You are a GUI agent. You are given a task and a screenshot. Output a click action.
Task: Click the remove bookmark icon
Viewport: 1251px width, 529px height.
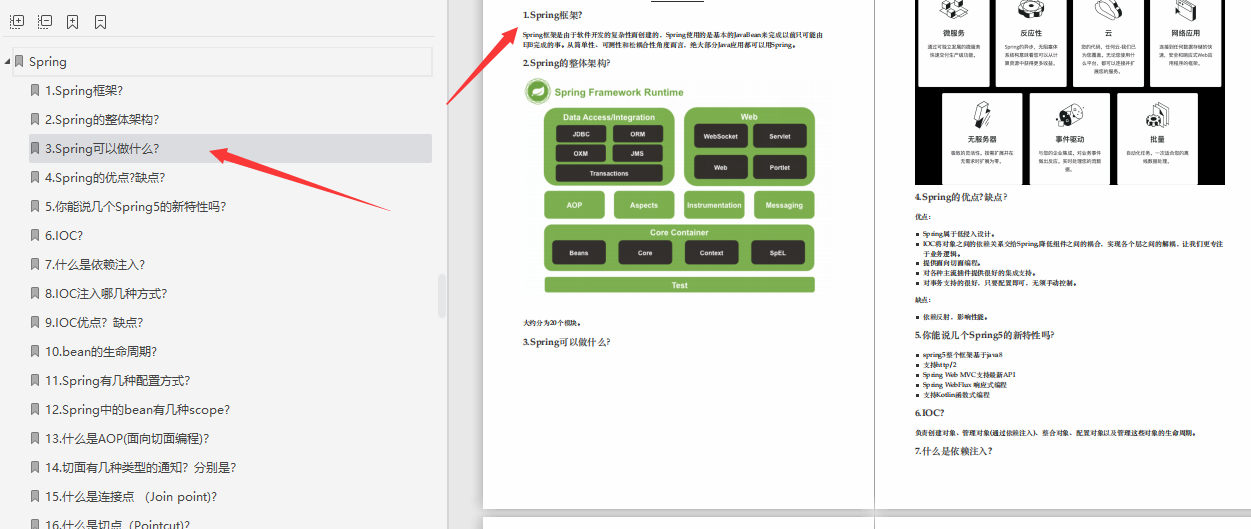(101, 21)
